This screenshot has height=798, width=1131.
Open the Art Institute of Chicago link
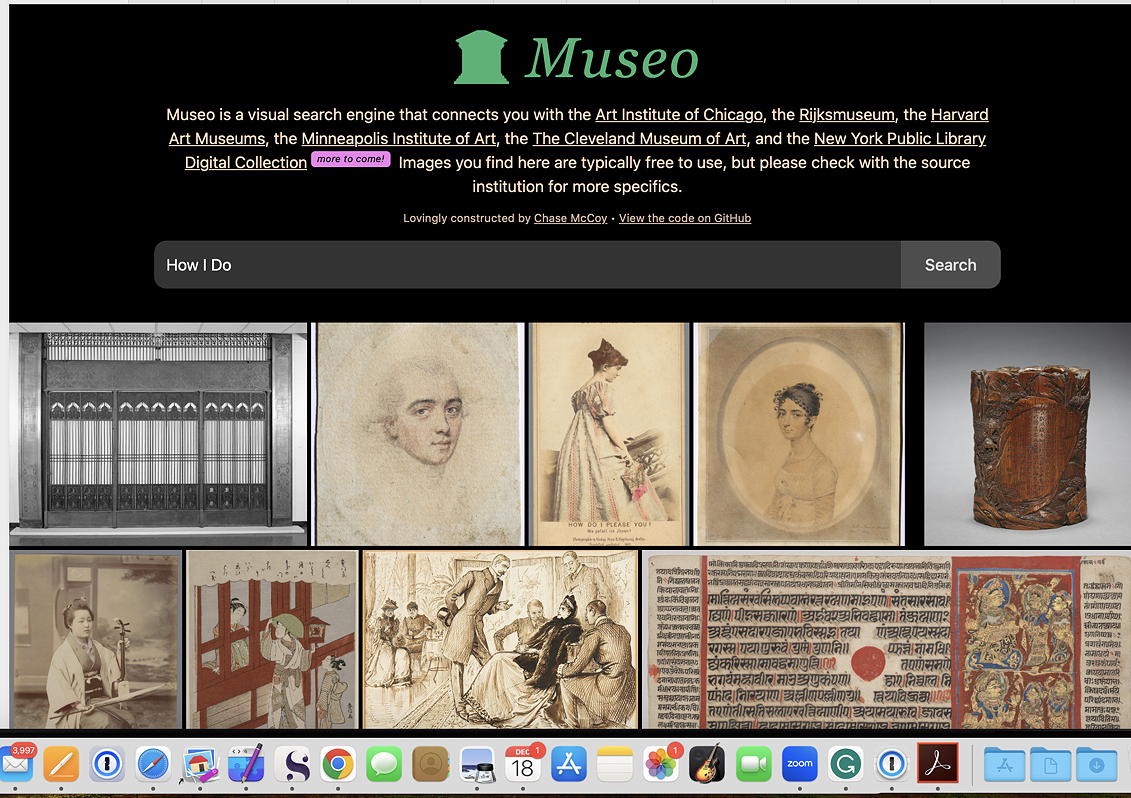(679, 115)
